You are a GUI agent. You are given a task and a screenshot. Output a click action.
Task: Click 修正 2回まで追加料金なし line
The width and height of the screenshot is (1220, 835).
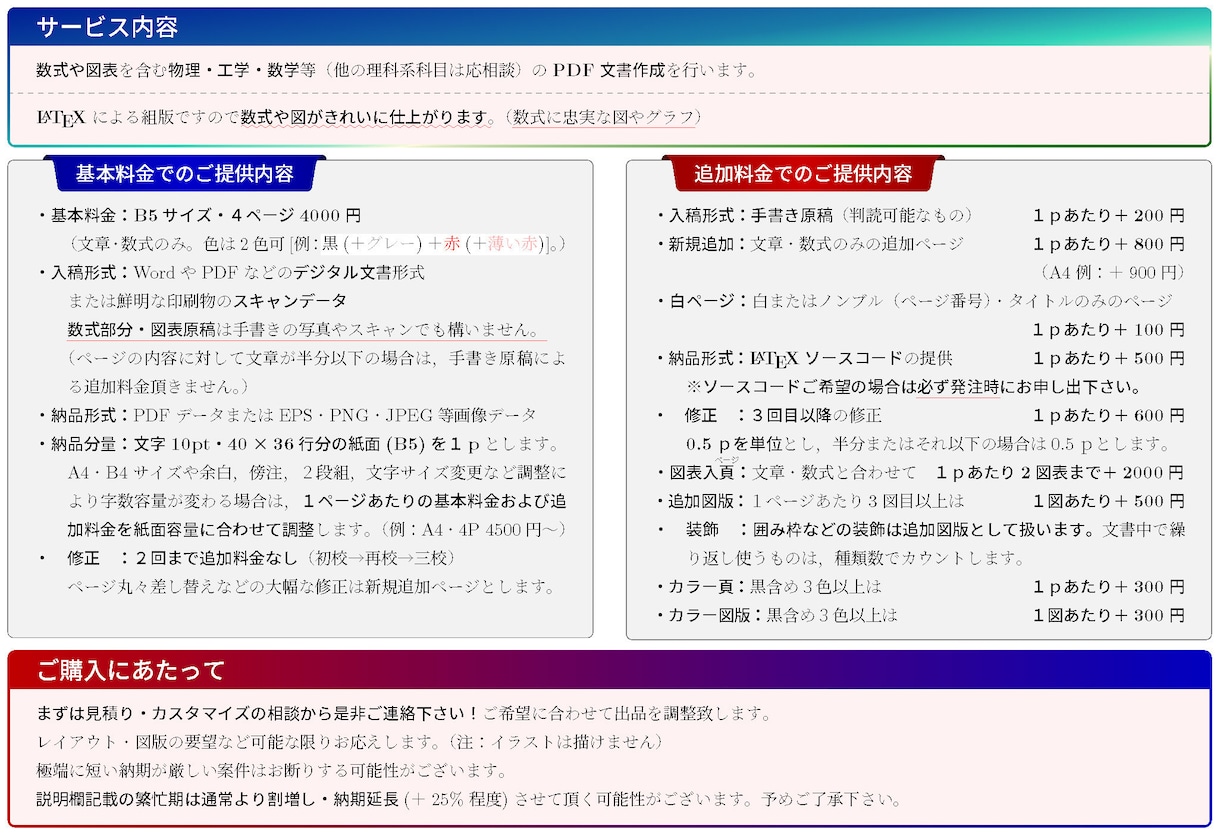(x=247, y=557)
